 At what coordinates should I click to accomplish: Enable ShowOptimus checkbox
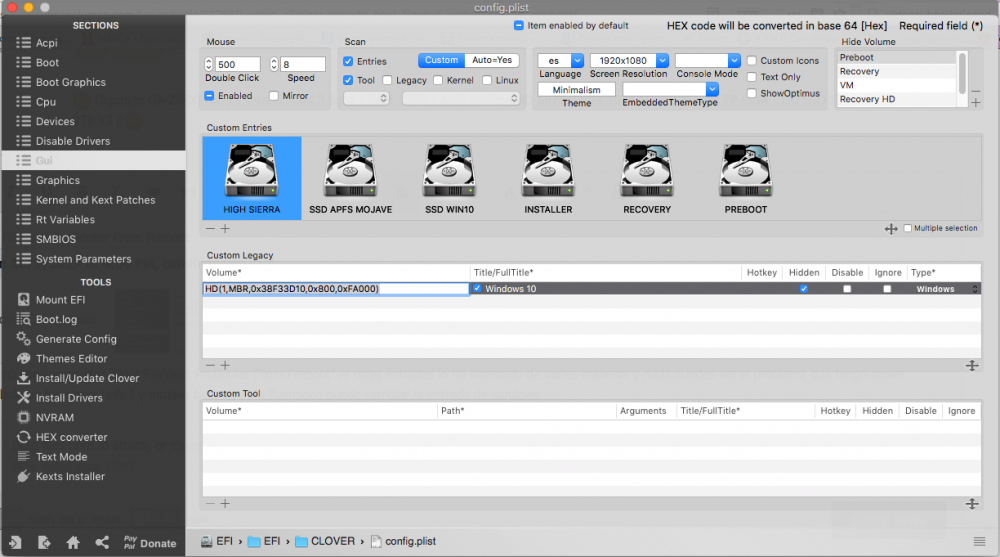click(752, 93)
